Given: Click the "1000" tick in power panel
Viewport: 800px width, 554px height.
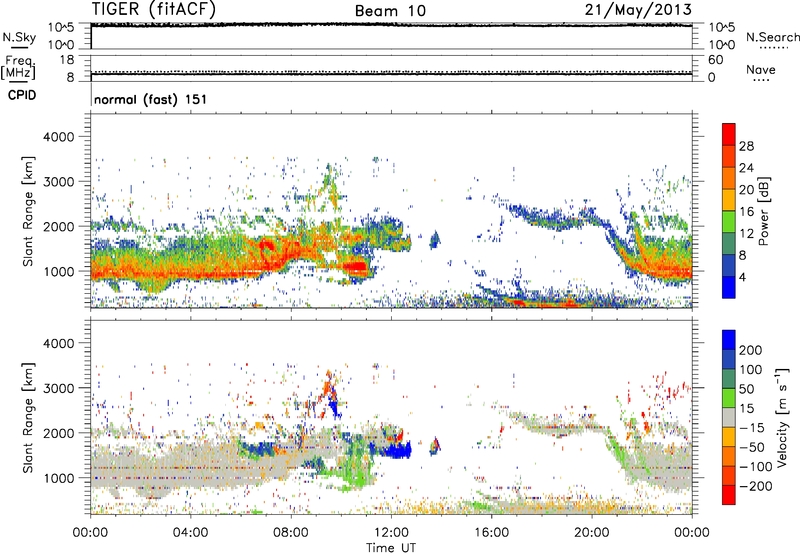Looking at the screenshot, I should 58,271.
